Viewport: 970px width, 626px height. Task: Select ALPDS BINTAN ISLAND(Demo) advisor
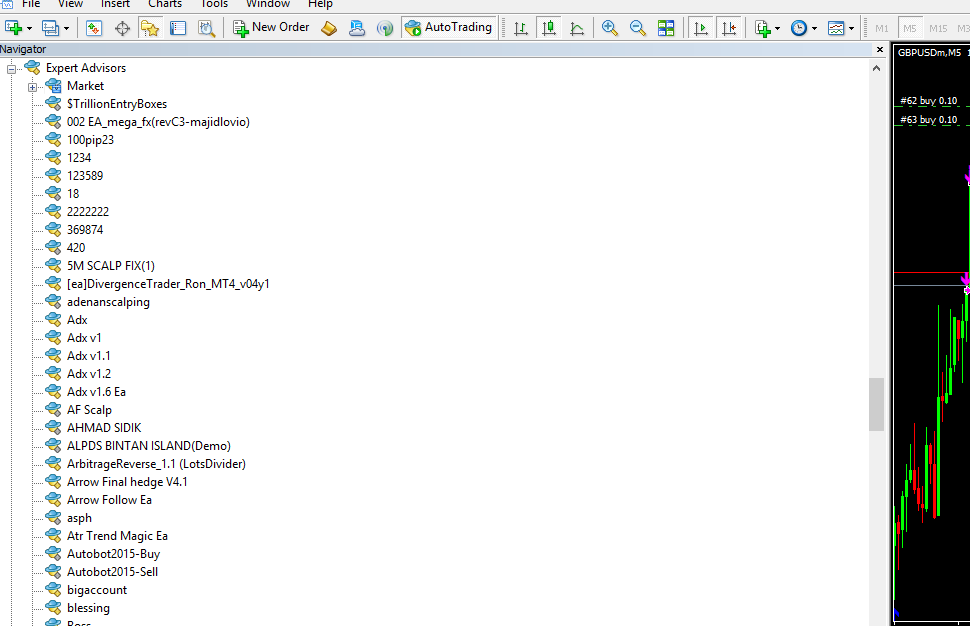[148, 446]
